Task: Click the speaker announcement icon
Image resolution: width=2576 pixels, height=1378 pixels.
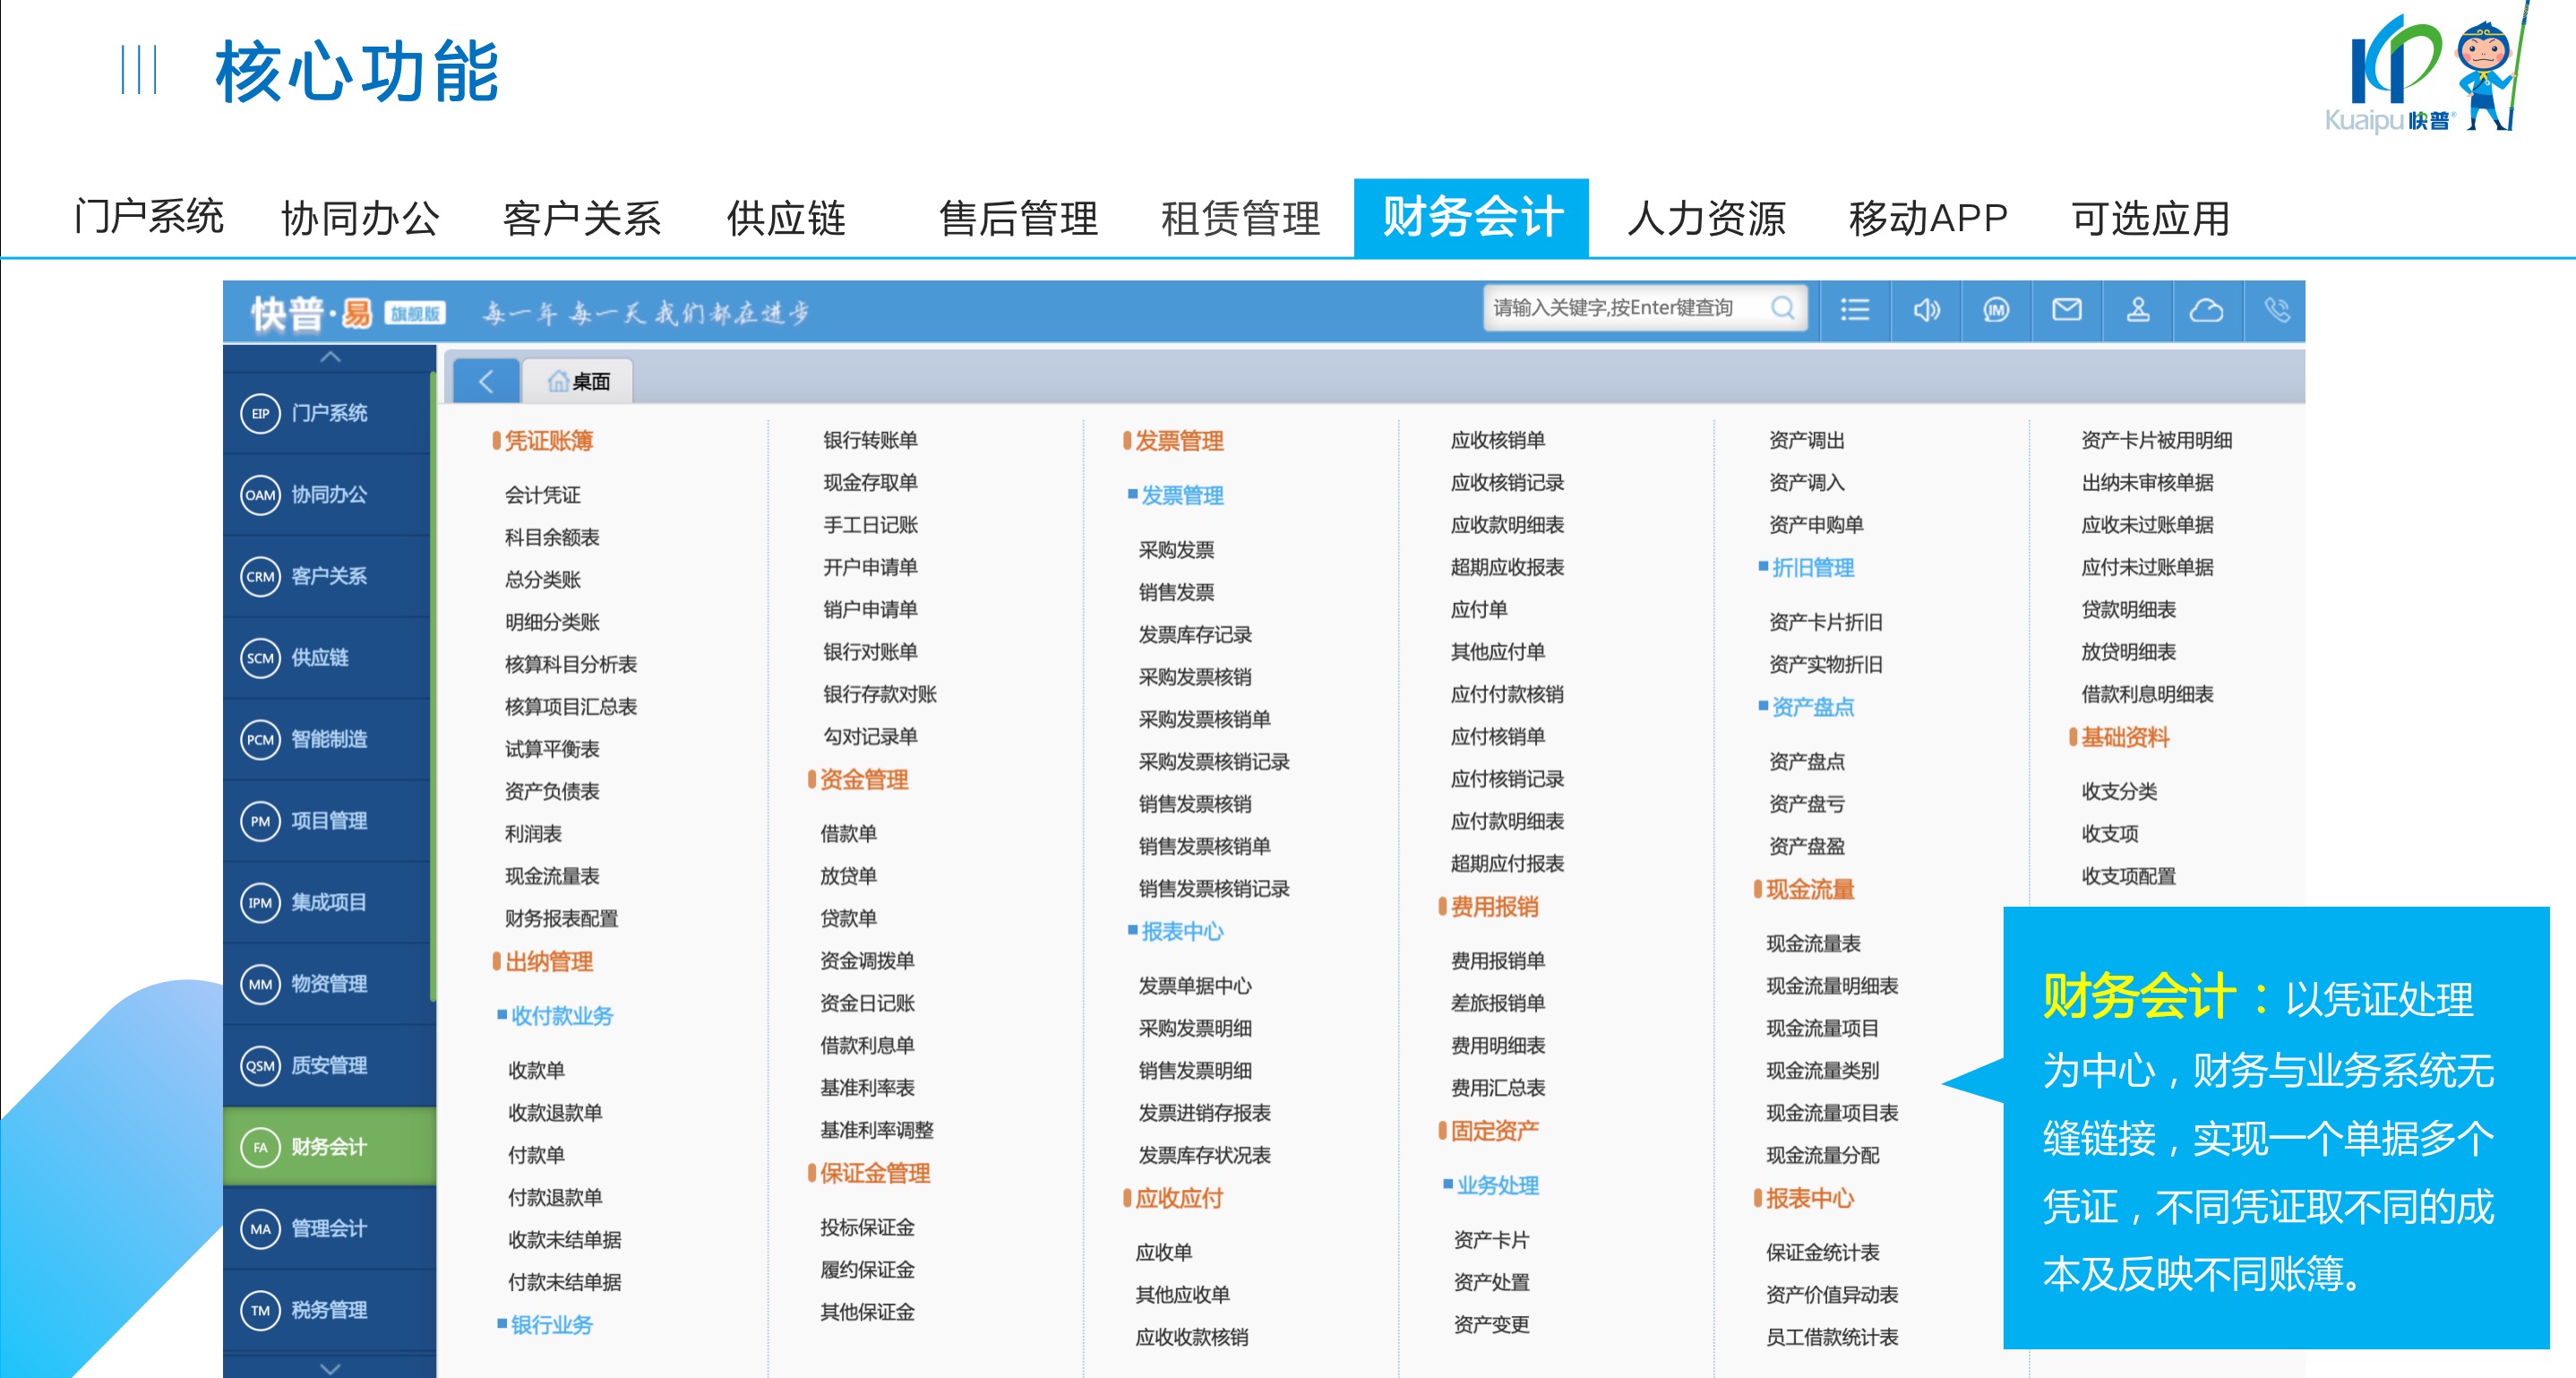Action: [x=1925, y=310]
